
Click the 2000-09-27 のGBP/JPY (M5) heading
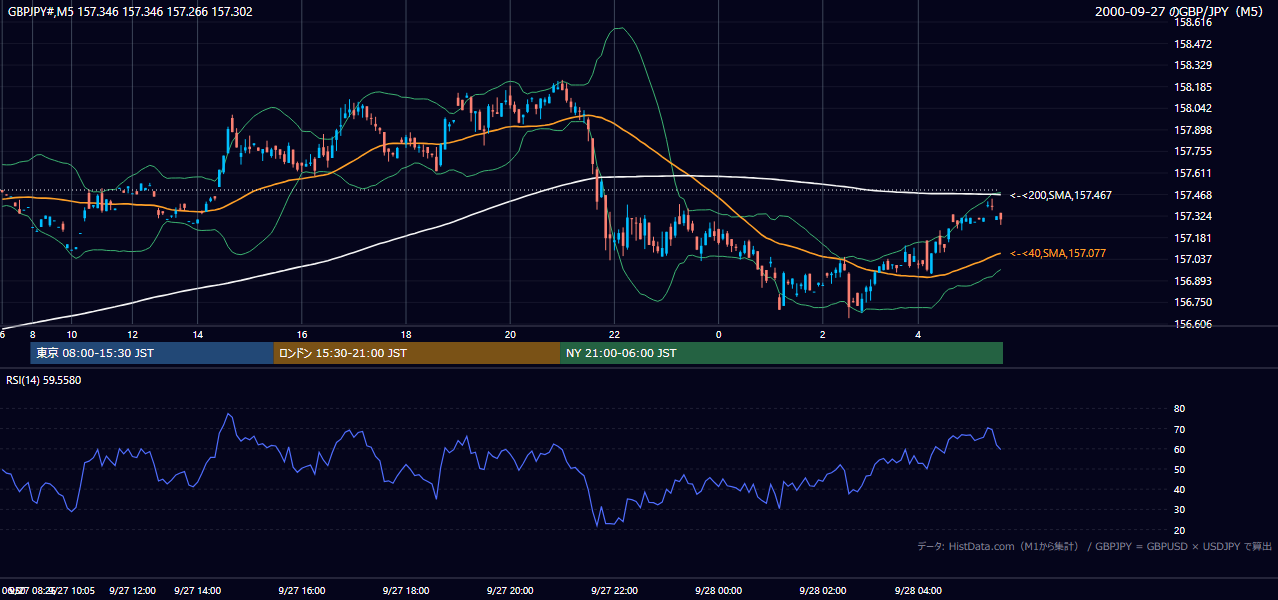coord(1181,11)
